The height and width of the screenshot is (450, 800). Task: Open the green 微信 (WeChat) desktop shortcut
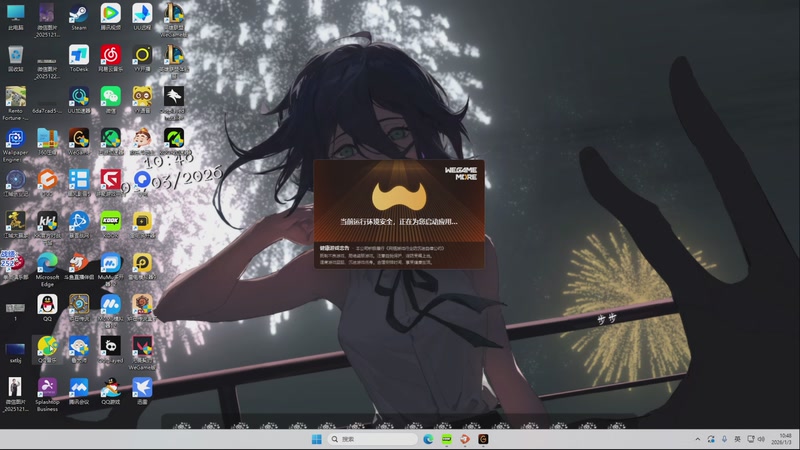click(110, 100)
